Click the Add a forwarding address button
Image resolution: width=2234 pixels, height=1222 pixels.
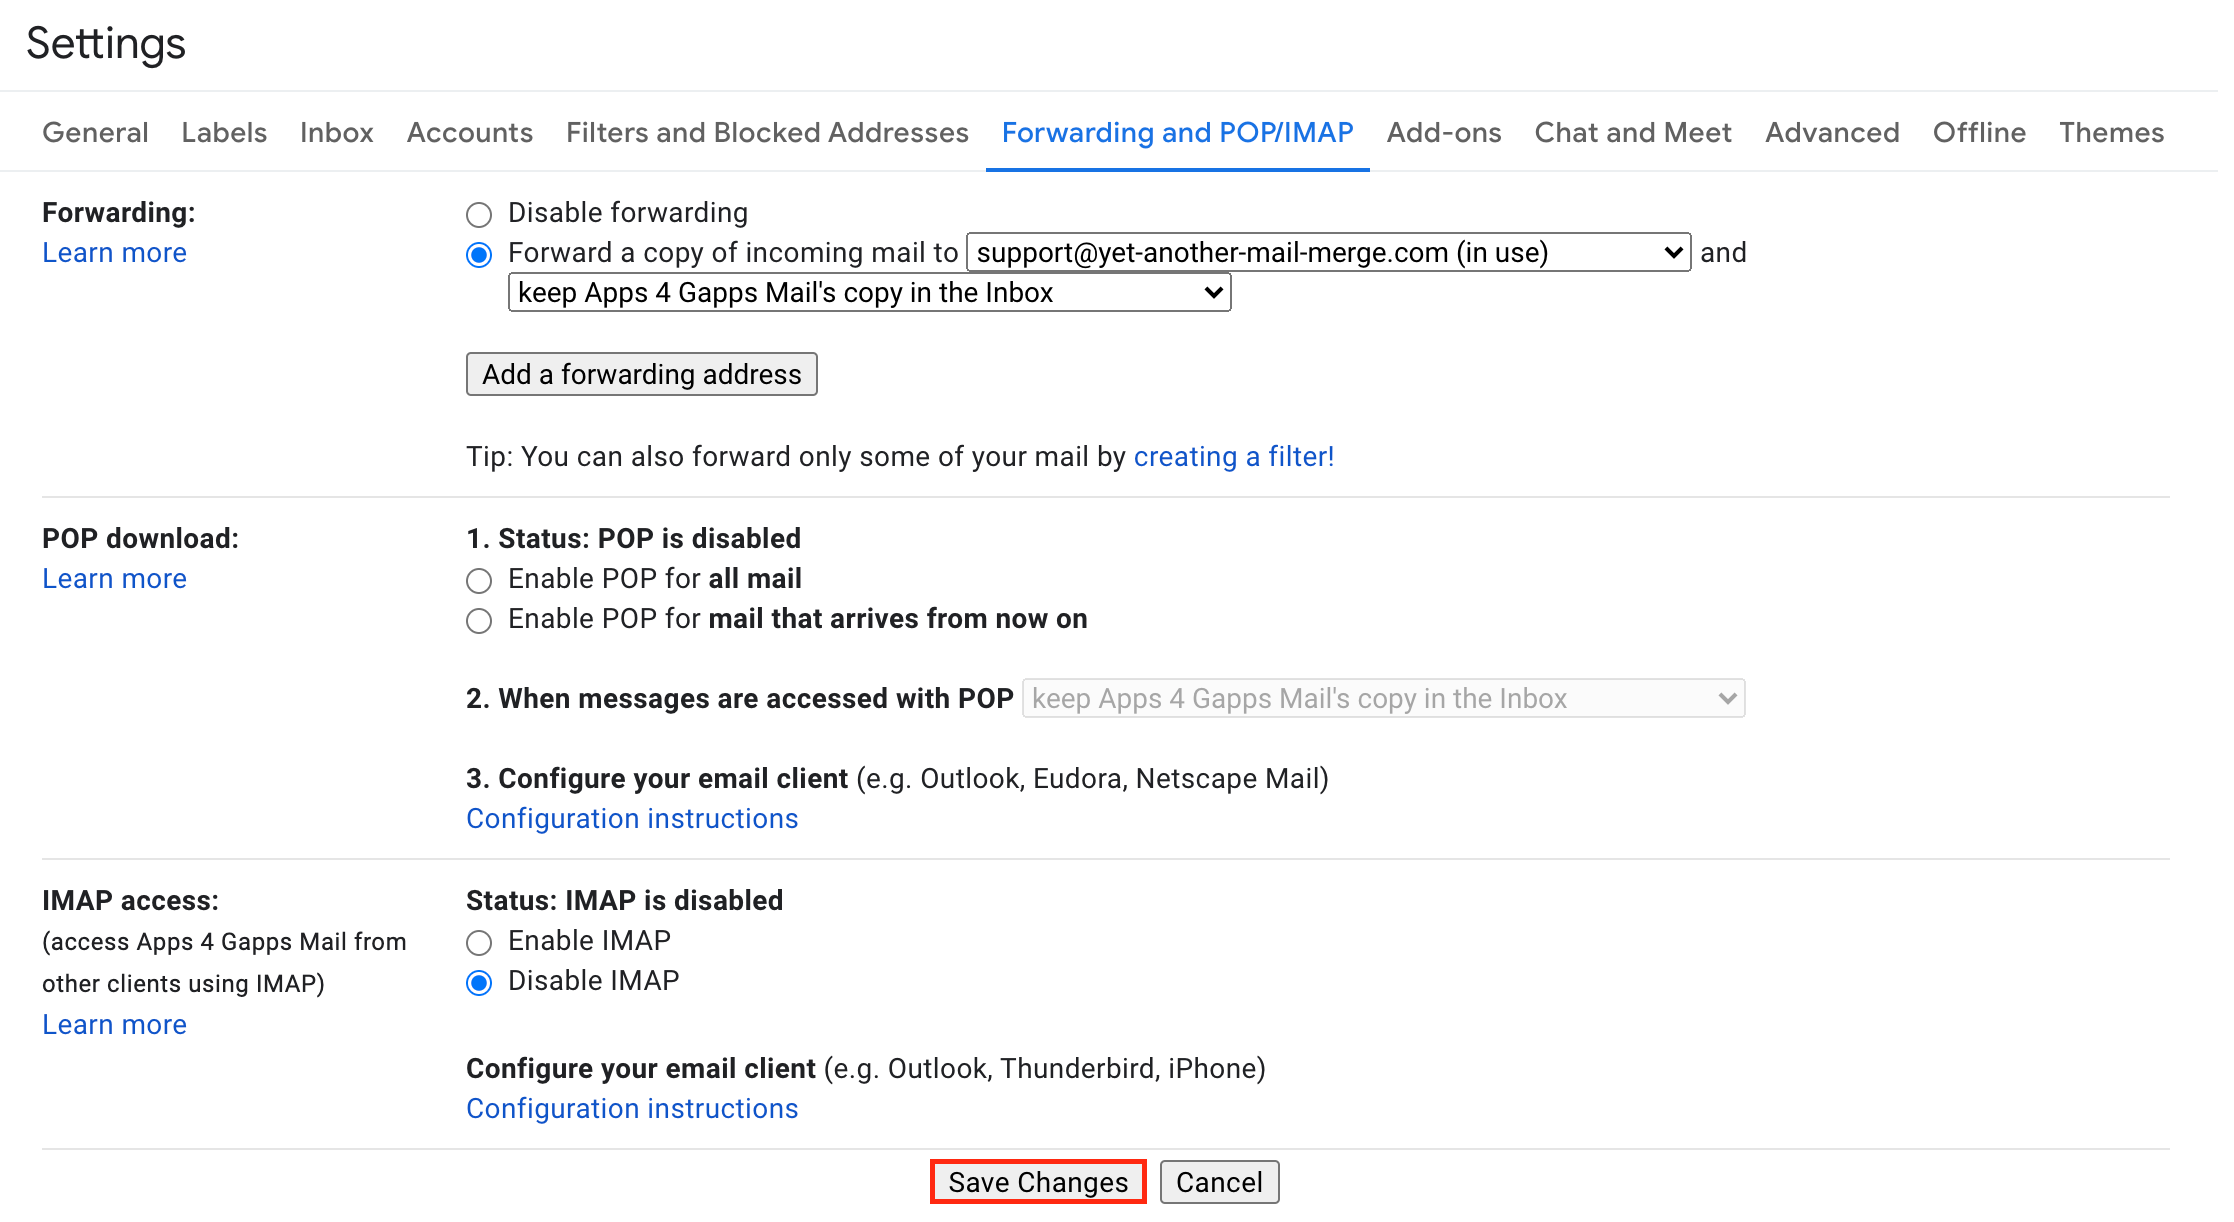click(641, 374)
